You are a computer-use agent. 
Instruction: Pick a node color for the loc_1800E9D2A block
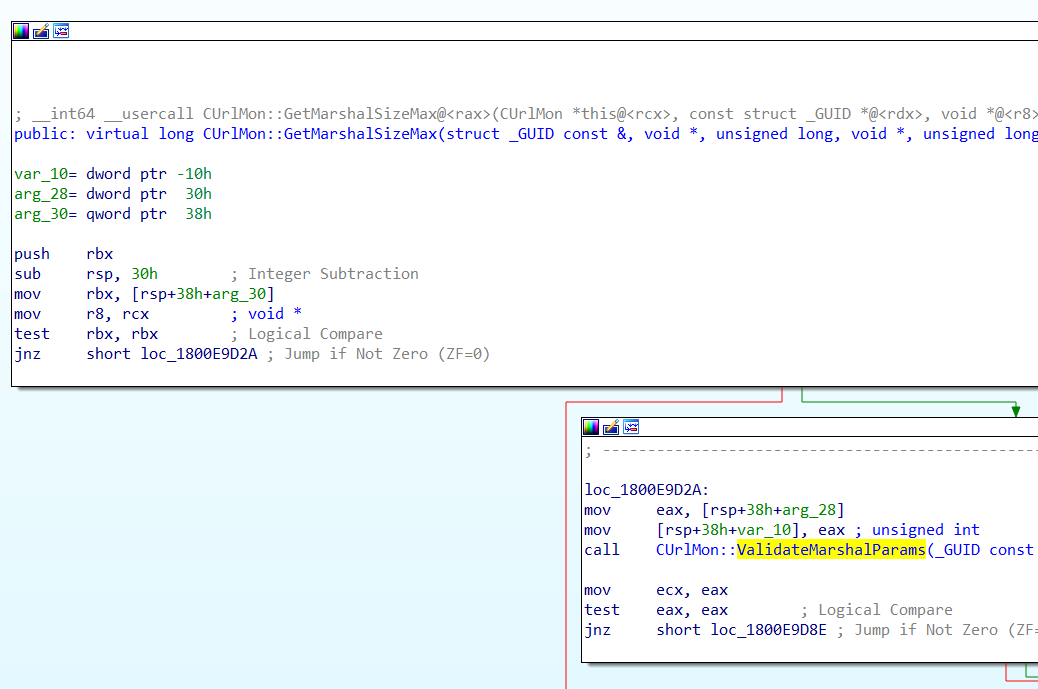click(x=589, y=426)
